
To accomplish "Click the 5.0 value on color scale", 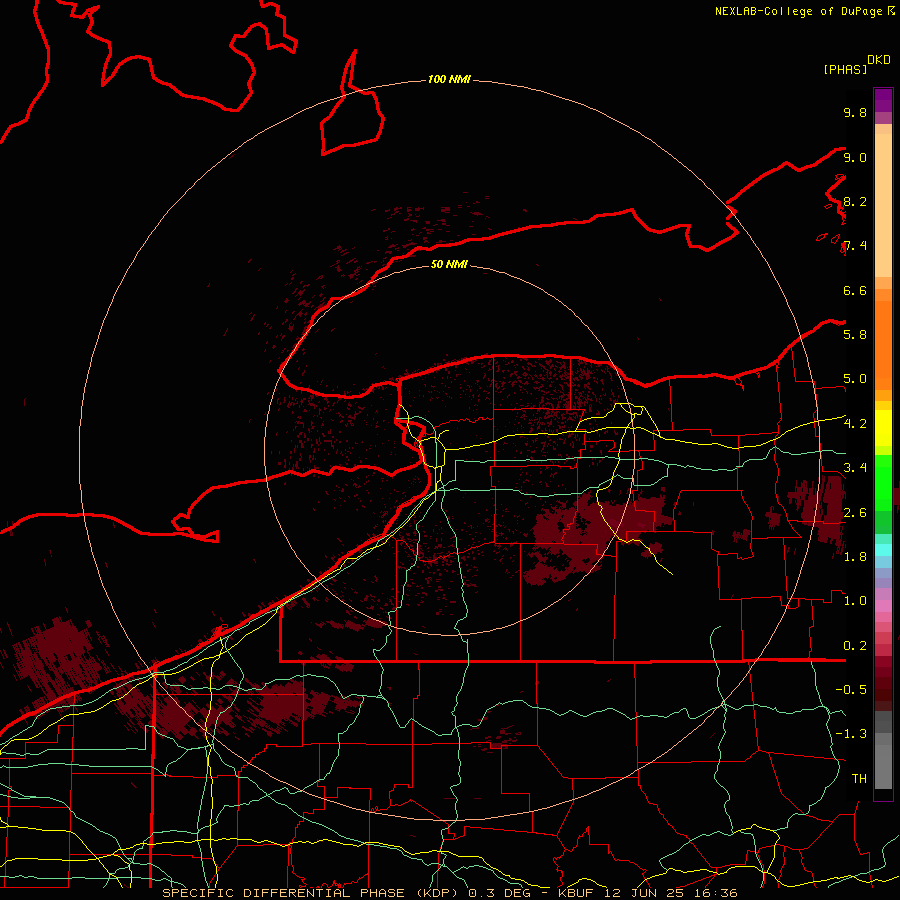I will 855,379.
